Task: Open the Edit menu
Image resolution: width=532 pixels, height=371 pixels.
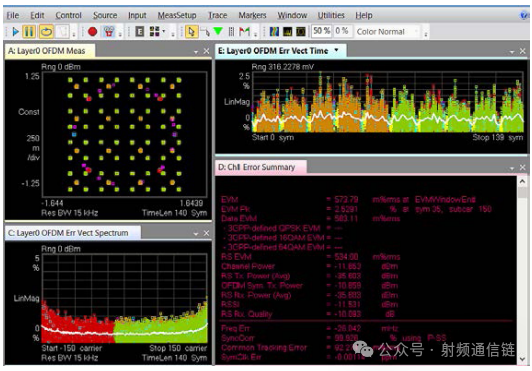Action: [37, 15]
